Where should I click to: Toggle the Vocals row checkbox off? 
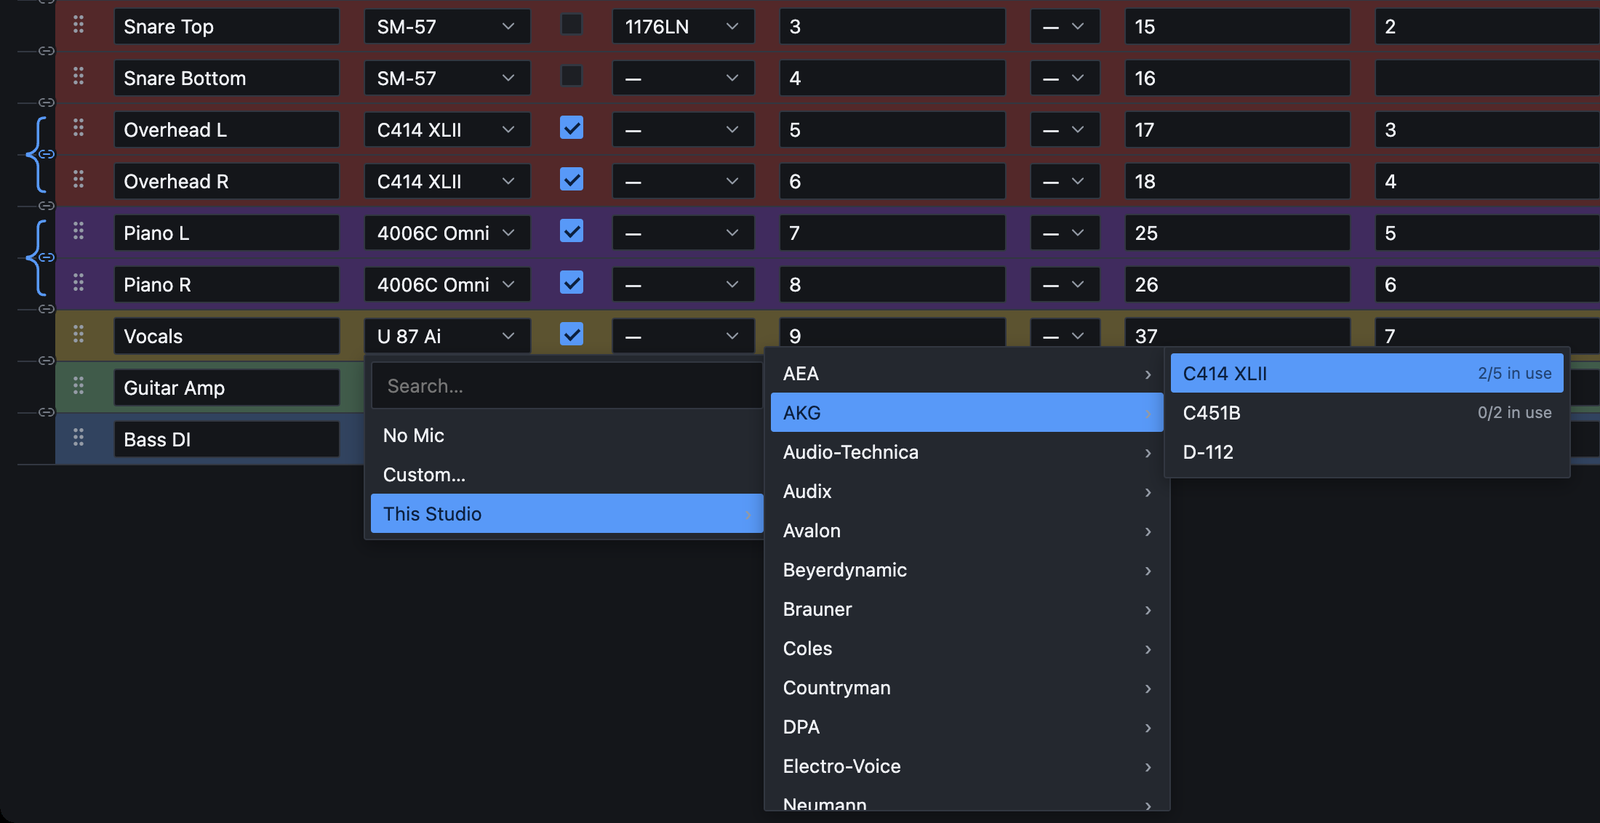tap(572, 334)
